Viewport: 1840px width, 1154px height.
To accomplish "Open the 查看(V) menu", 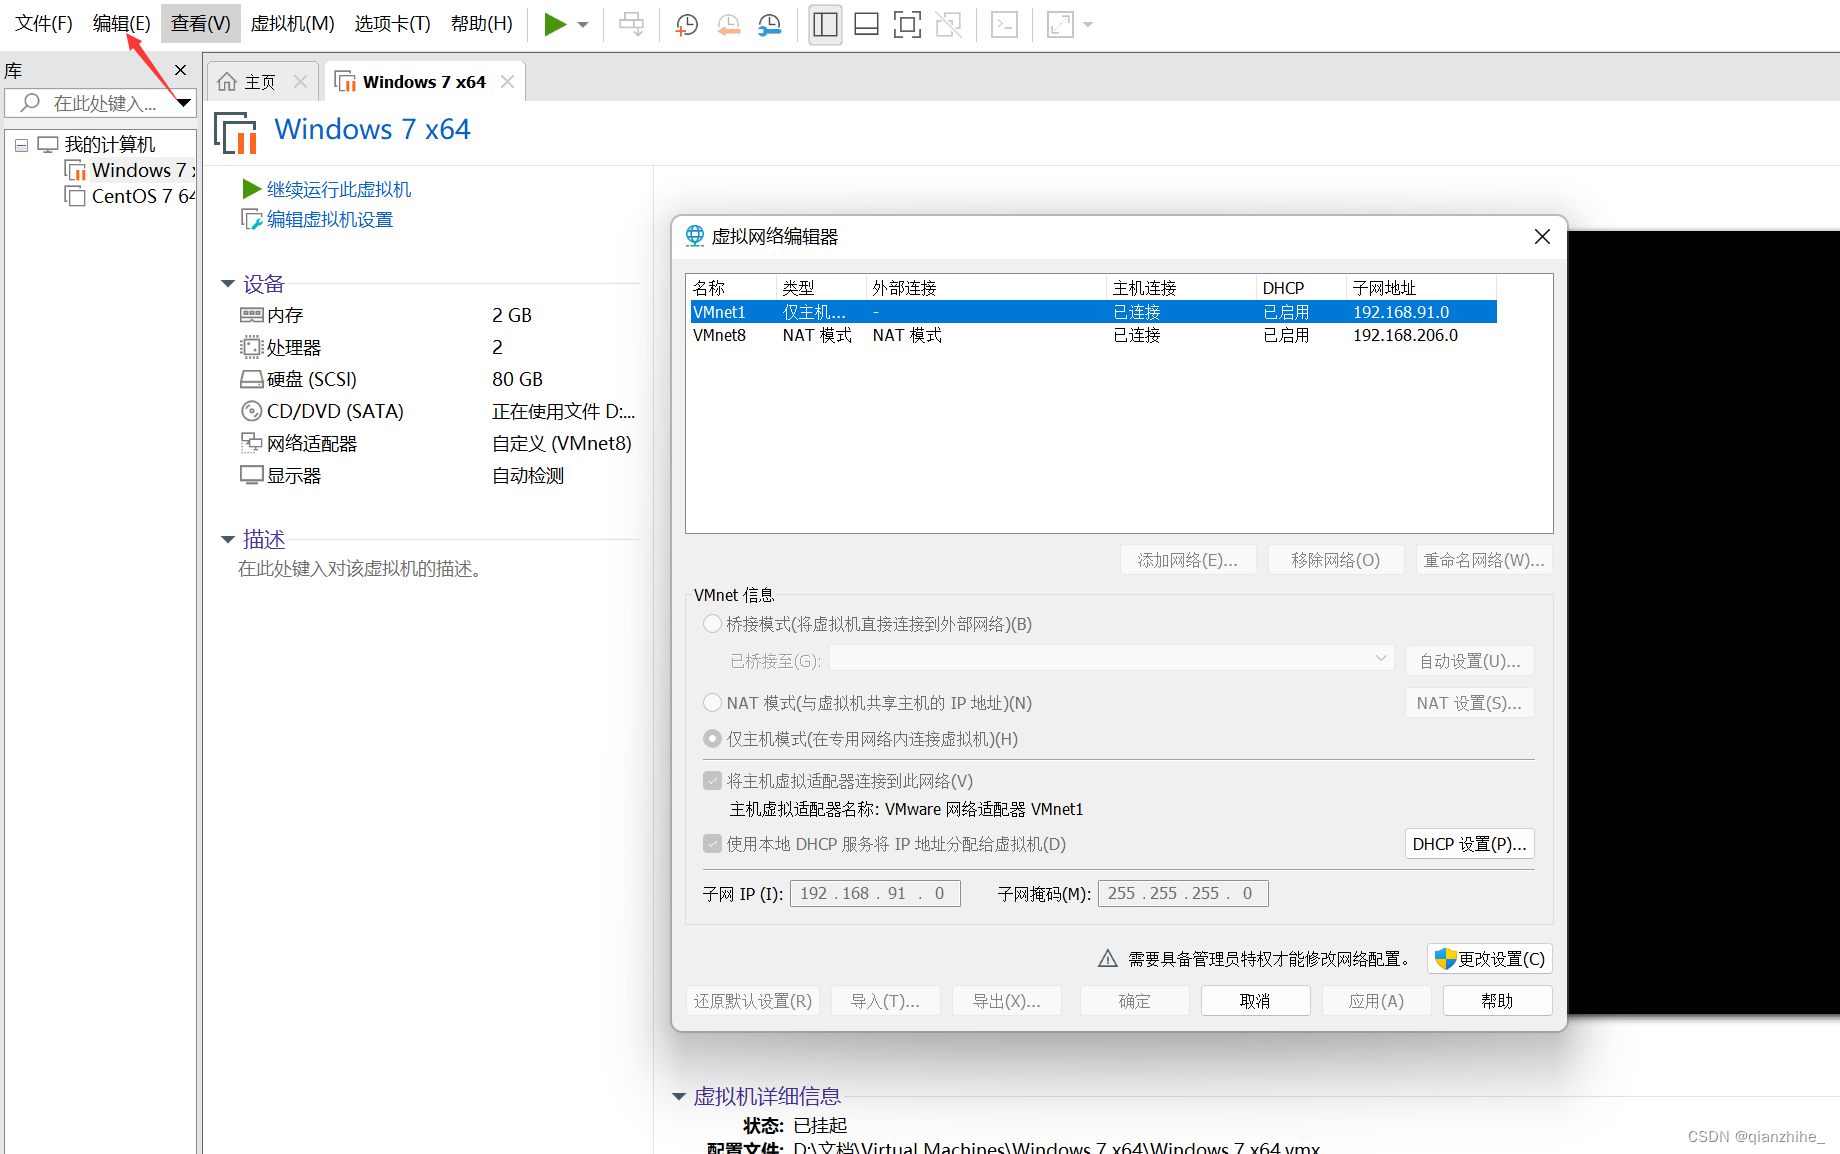I will pos(200,23).
